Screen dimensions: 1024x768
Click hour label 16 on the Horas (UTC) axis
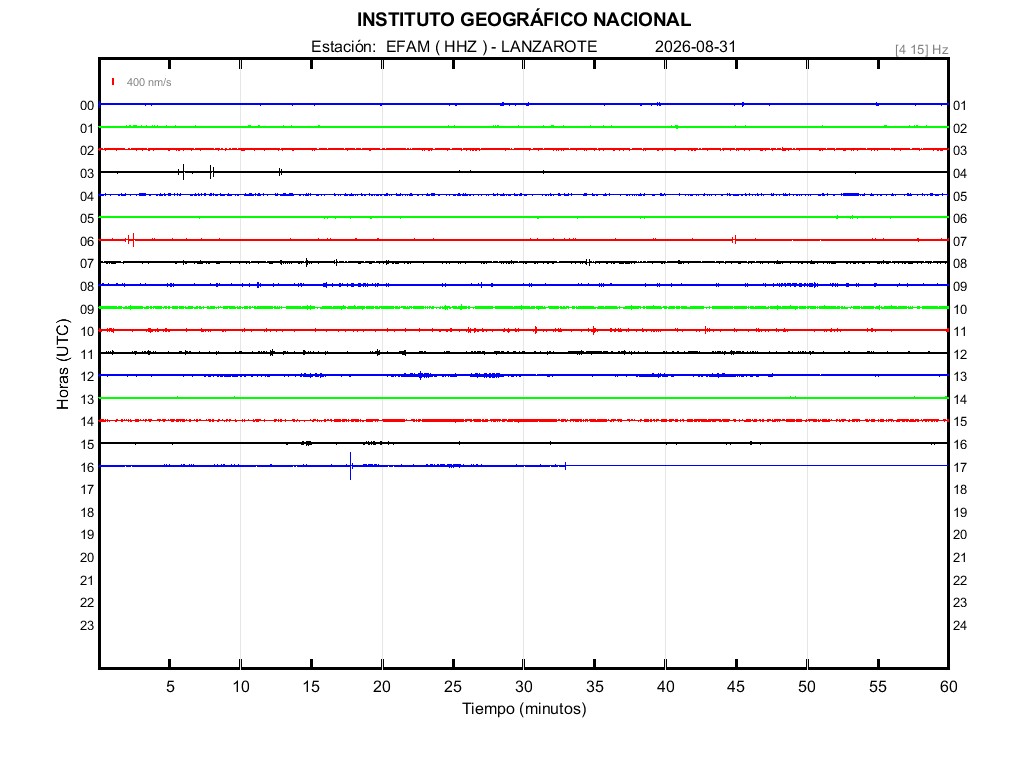(87, 468)
